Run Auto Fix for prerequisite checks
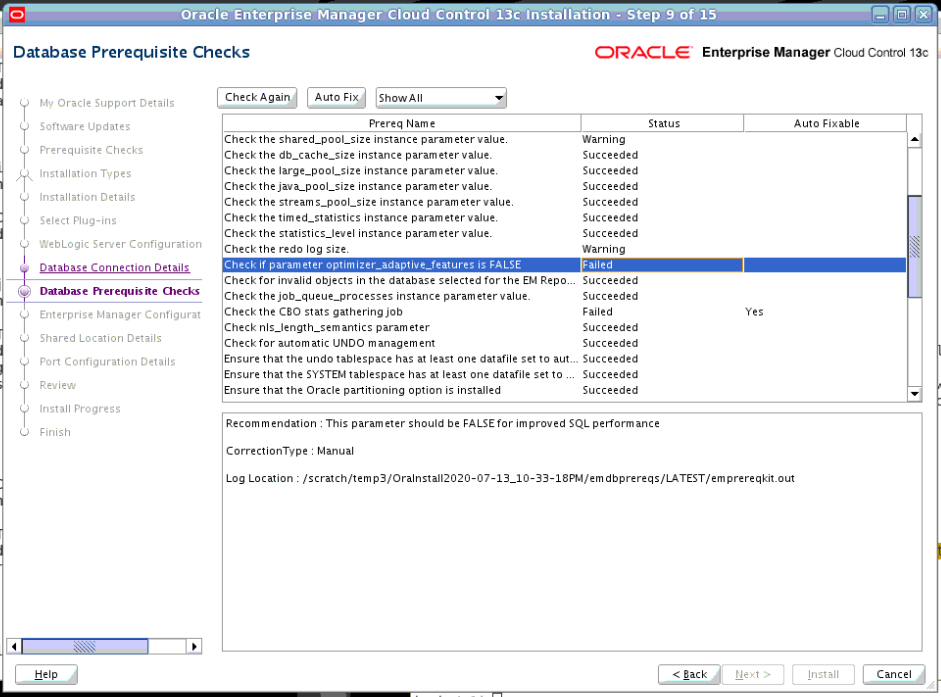Viewport: 941px width, 697px height. coord(336,98)
